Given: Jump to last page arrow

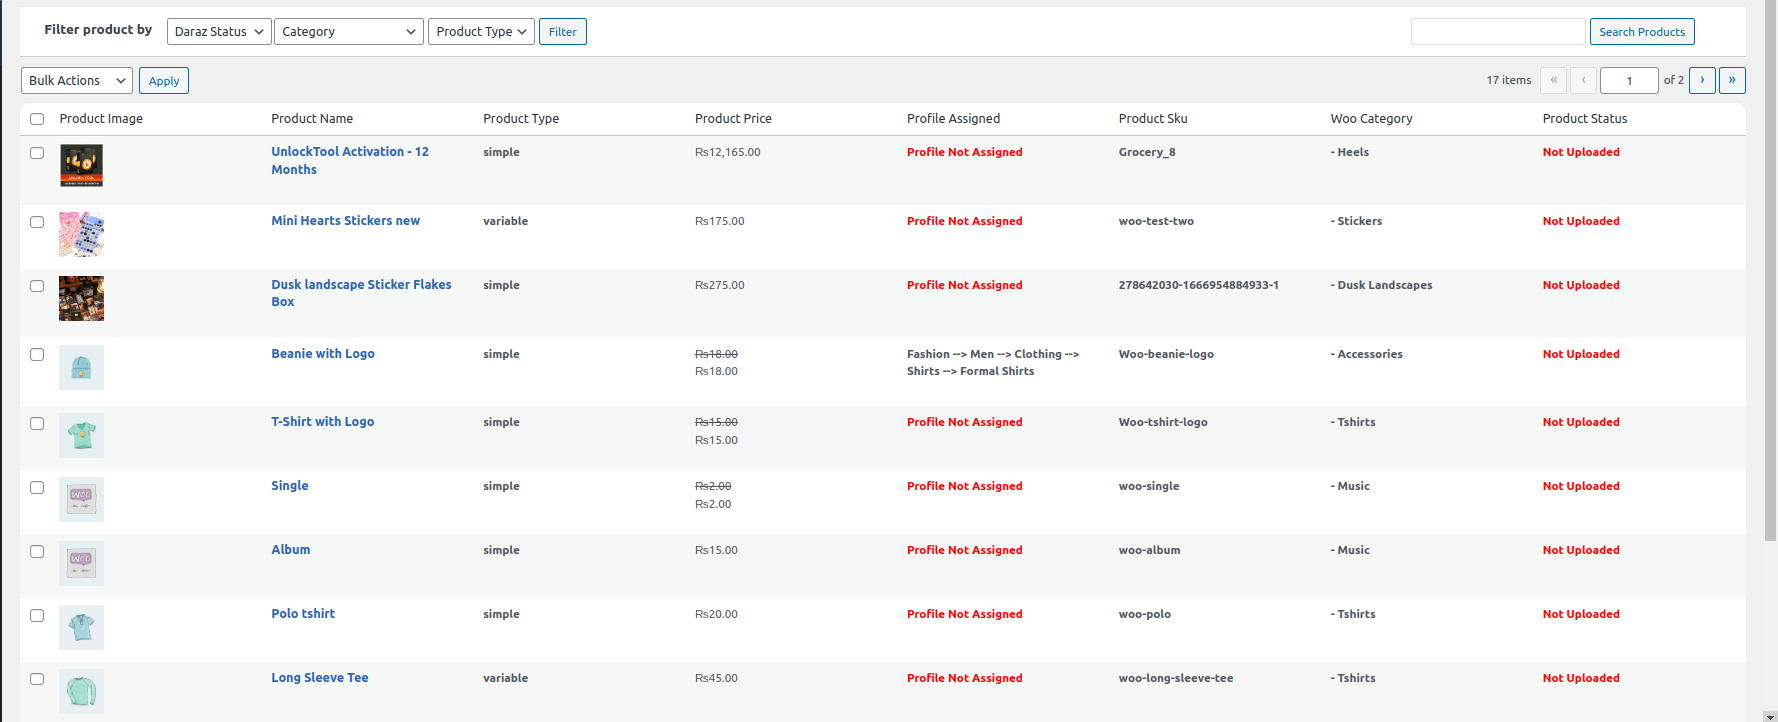Looking at the screenshot, I should 1732,80.
